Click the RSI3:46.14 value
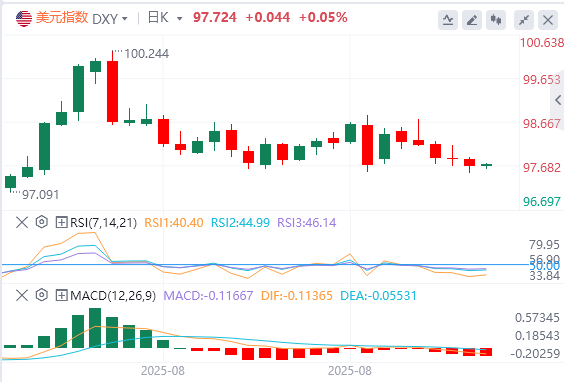 pyautogui.click(x=307, y=223)
